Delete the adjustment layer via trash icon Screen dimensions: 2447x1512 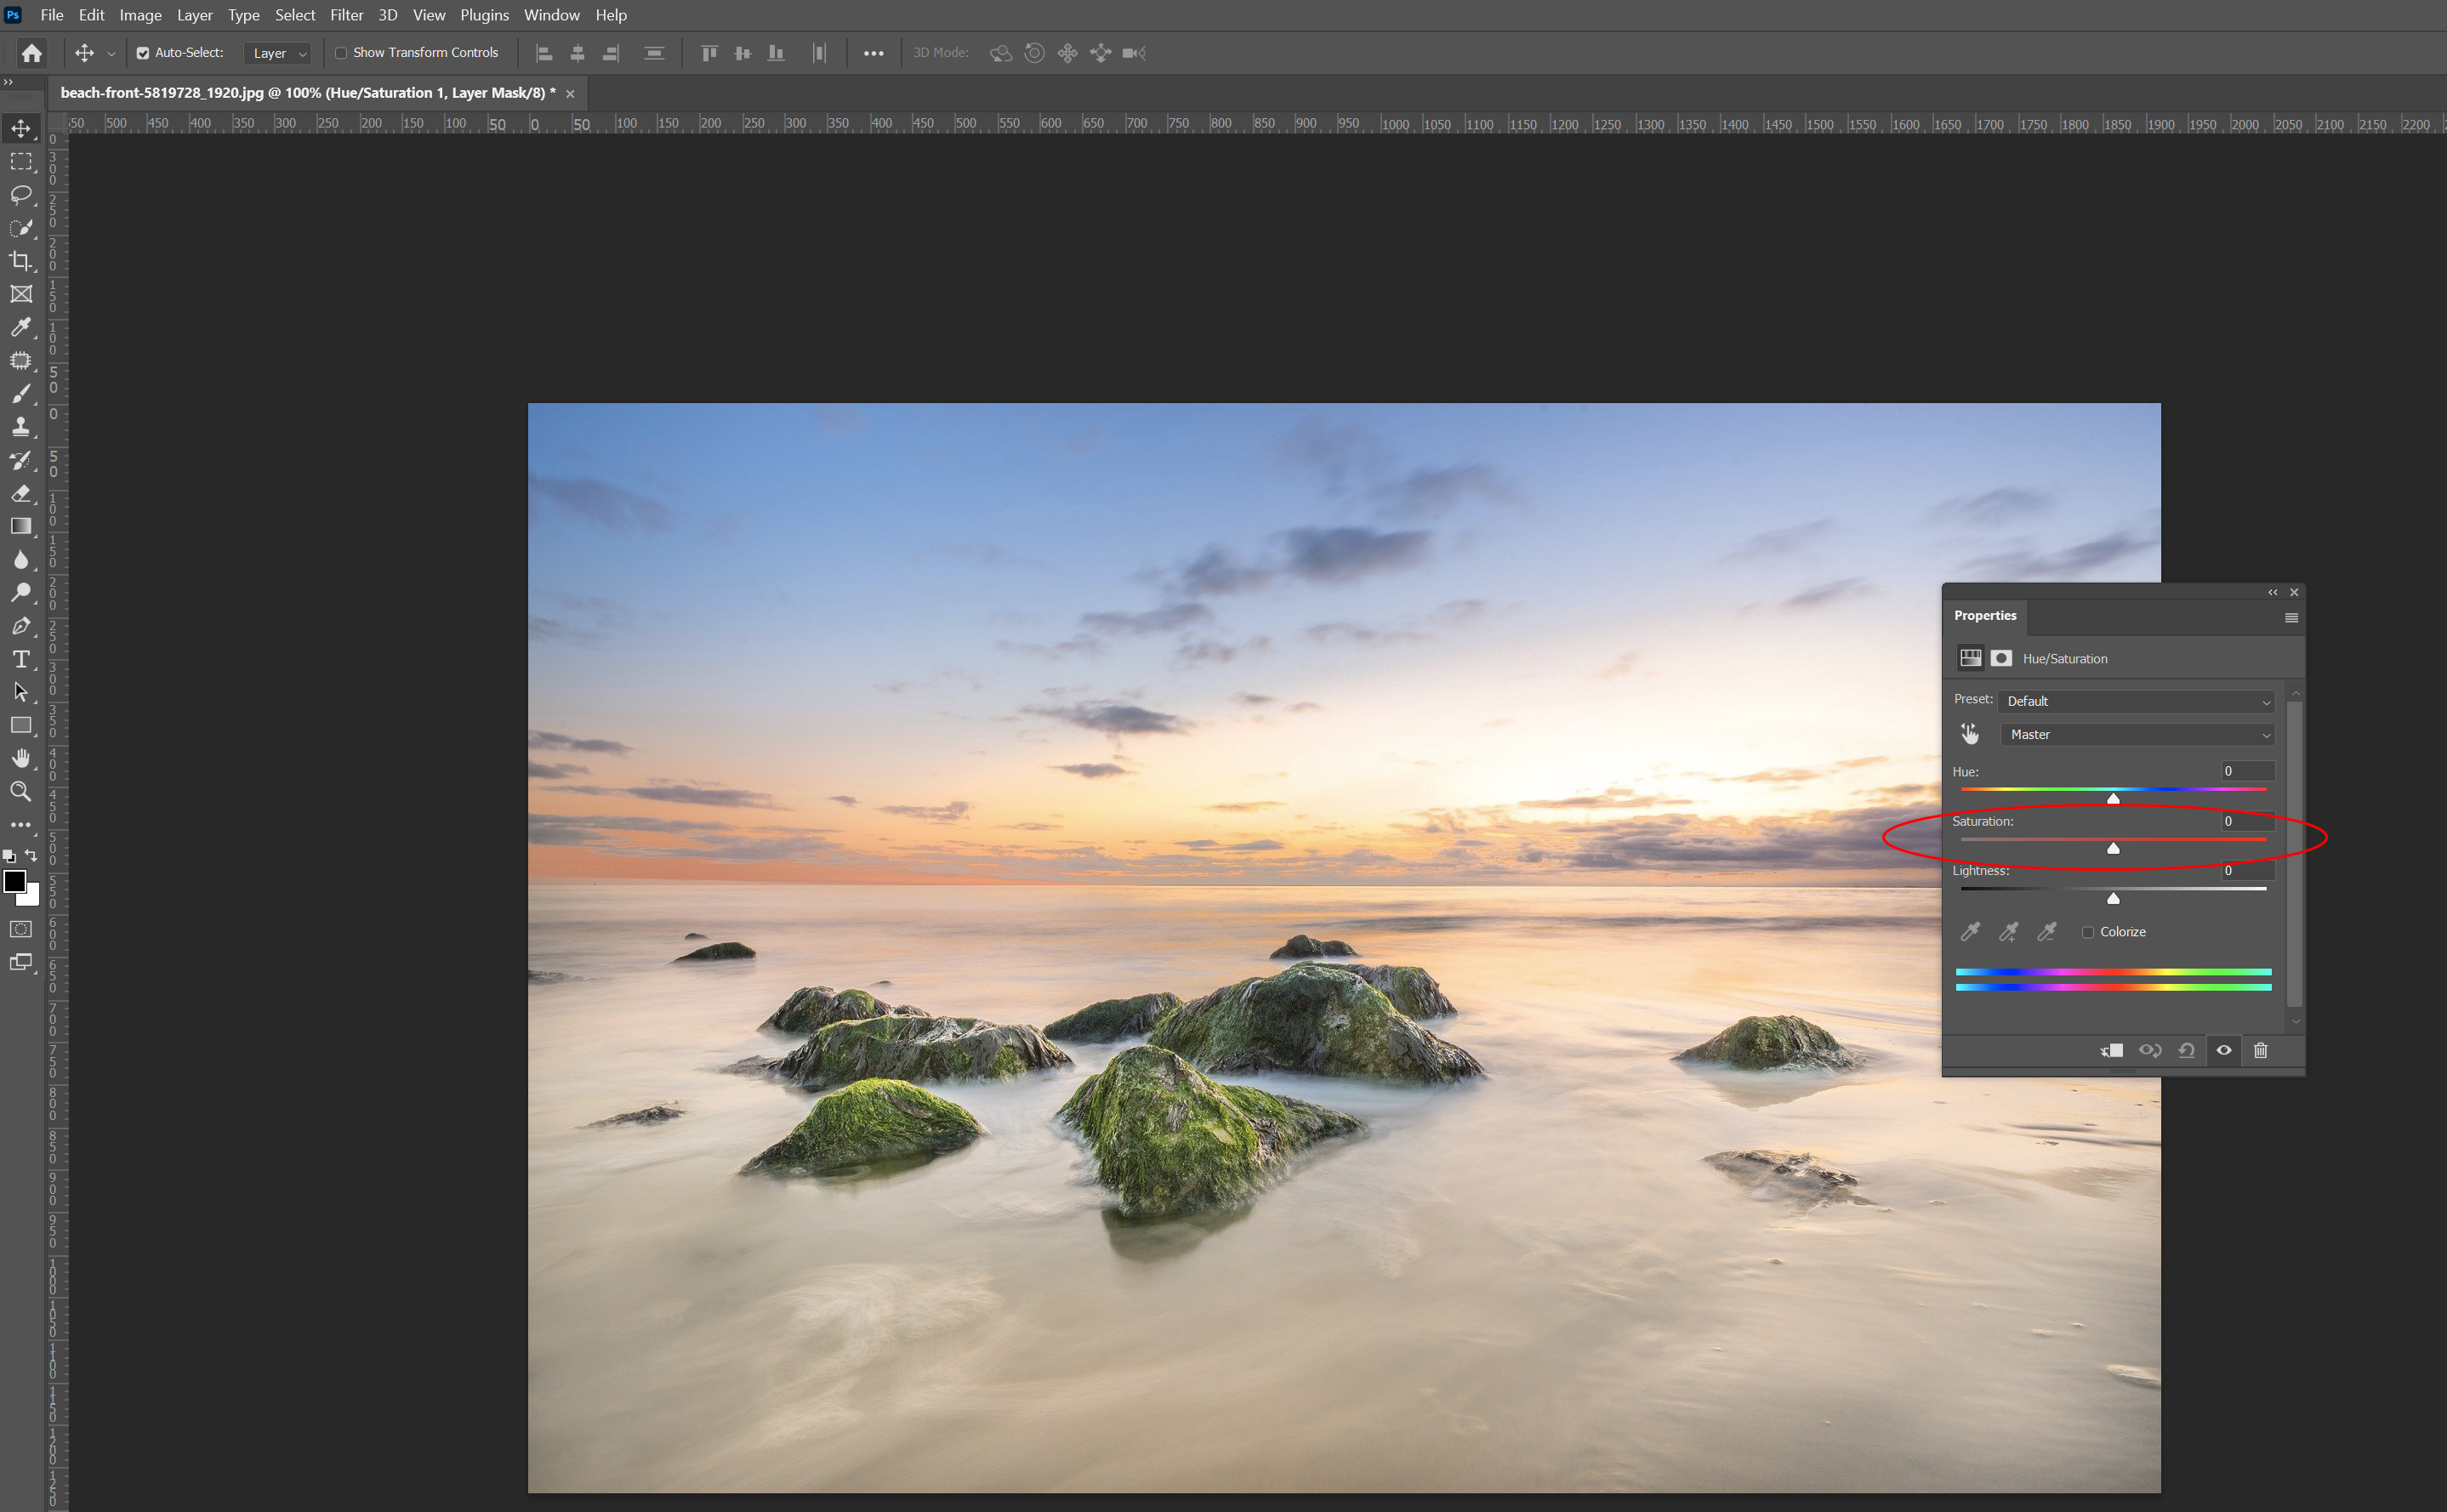click(x=2260, y=1050)
